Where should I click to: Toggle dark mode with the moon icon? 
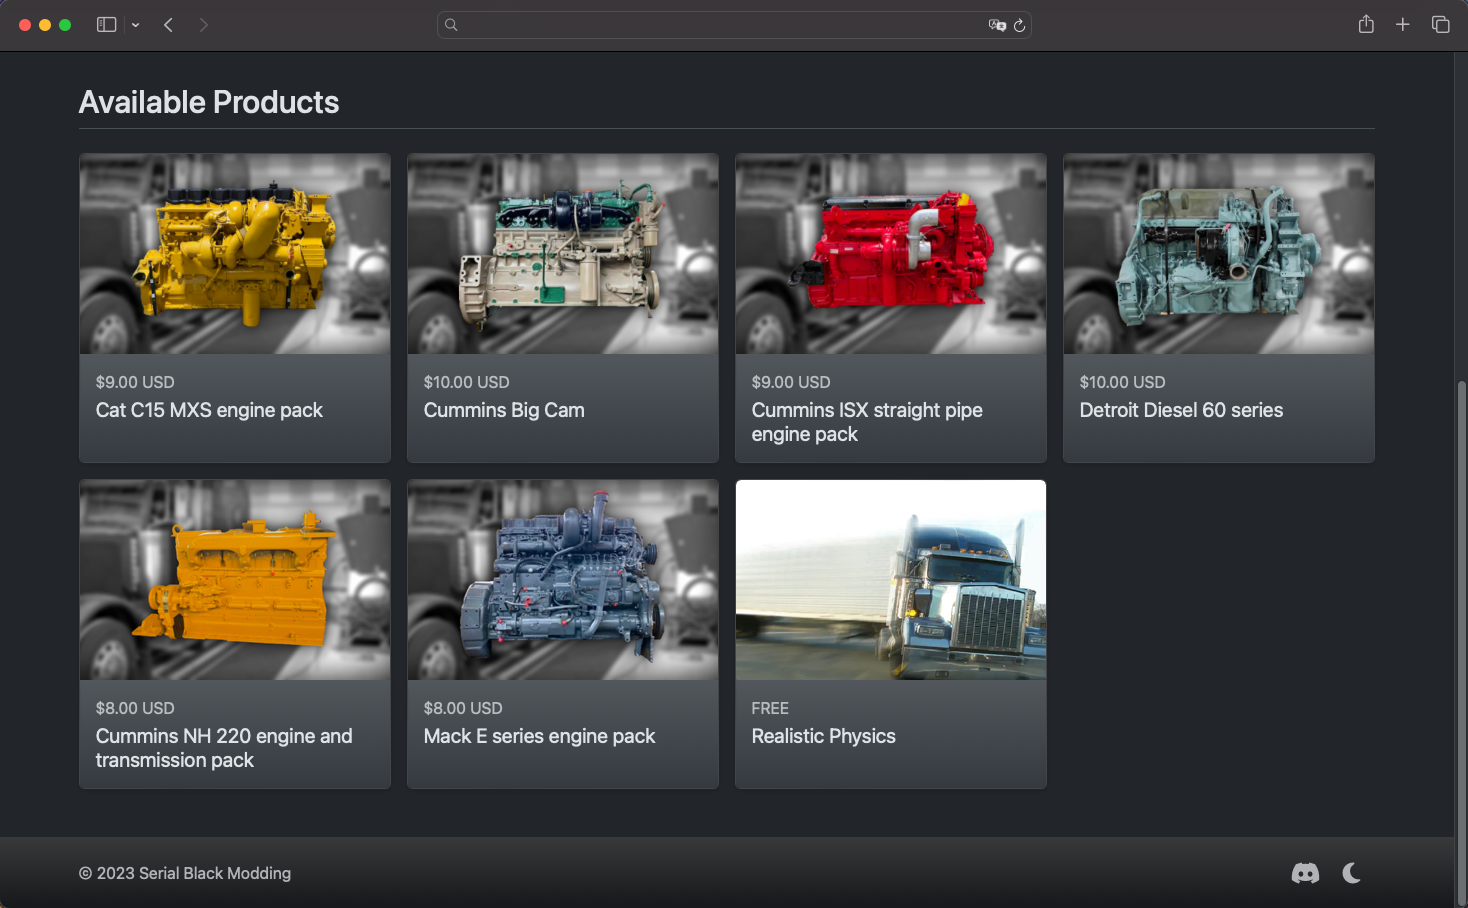1351,873
